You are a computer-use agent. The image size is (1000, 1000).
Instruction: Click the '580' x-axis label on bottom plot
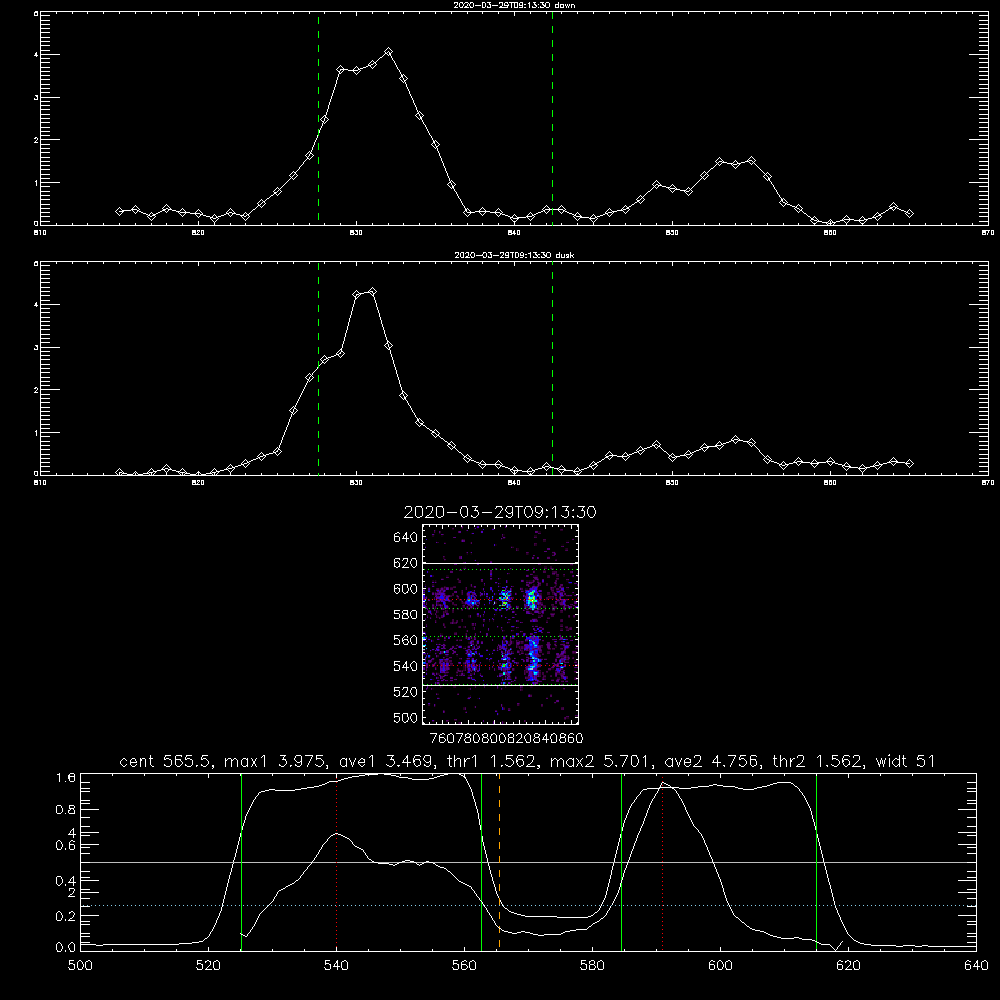pyautogui.click(x=592, y=966)
